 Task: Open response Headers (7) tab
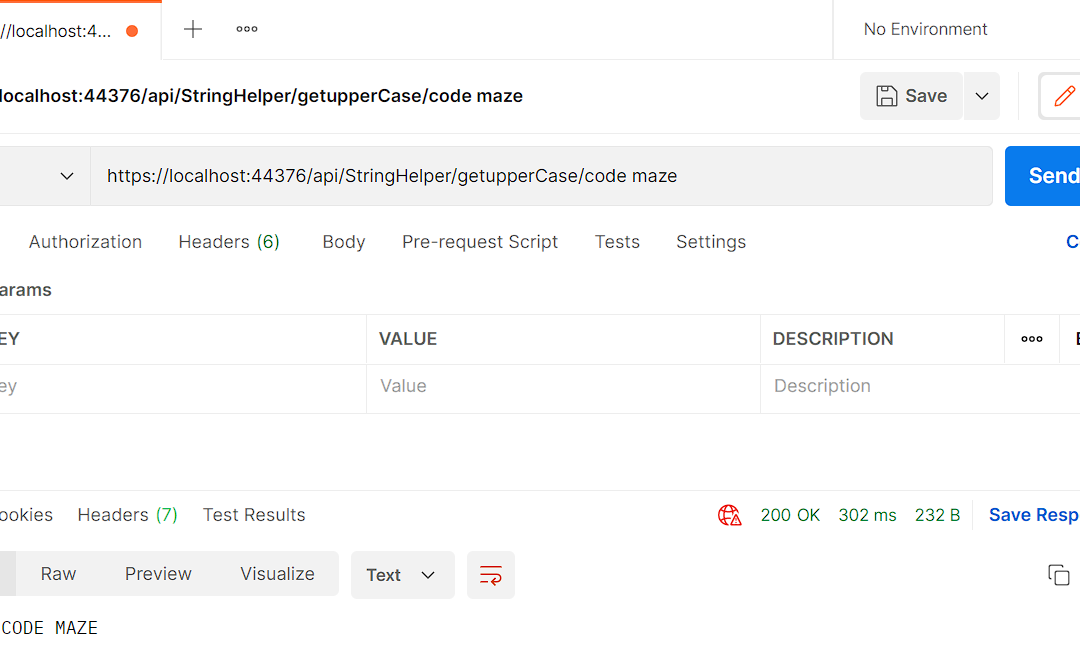(127, 515)
